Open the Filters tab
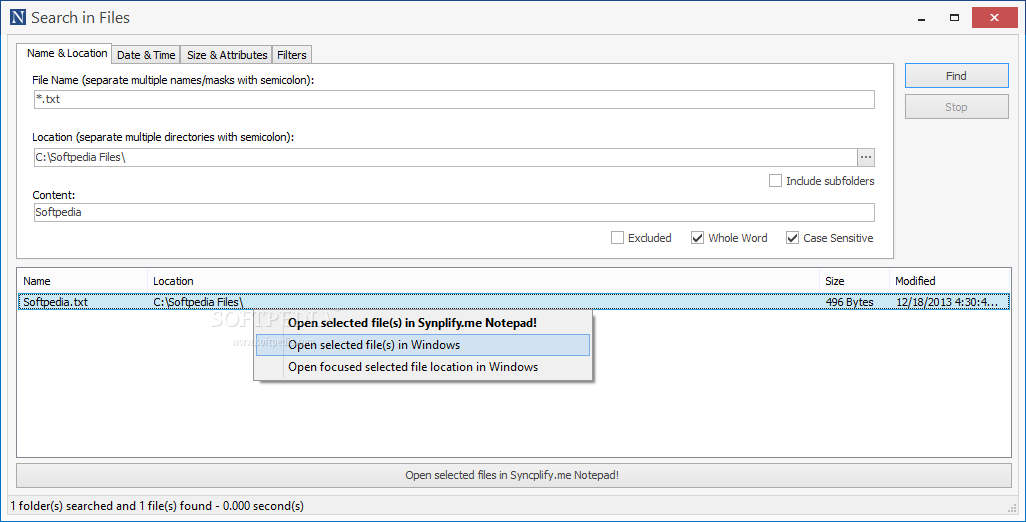This screenshot has height=522, width=1026. tap(292, 55)
